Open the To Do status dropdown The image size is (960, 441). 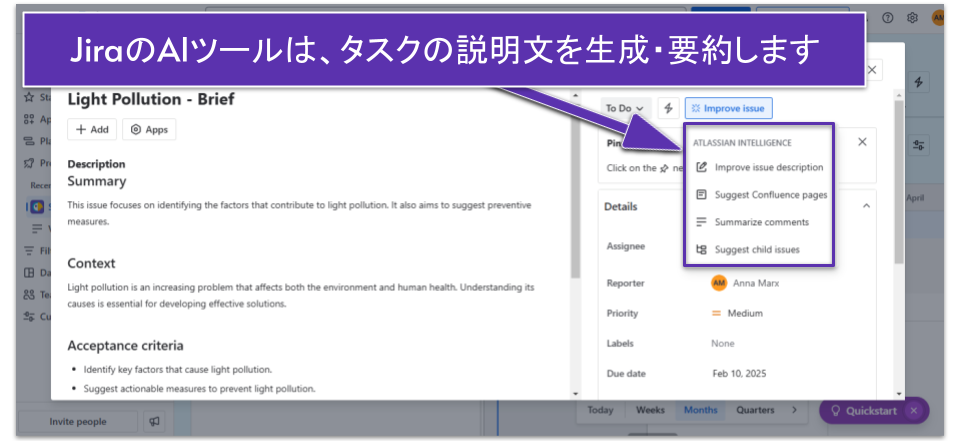click(x=624, y=108)
